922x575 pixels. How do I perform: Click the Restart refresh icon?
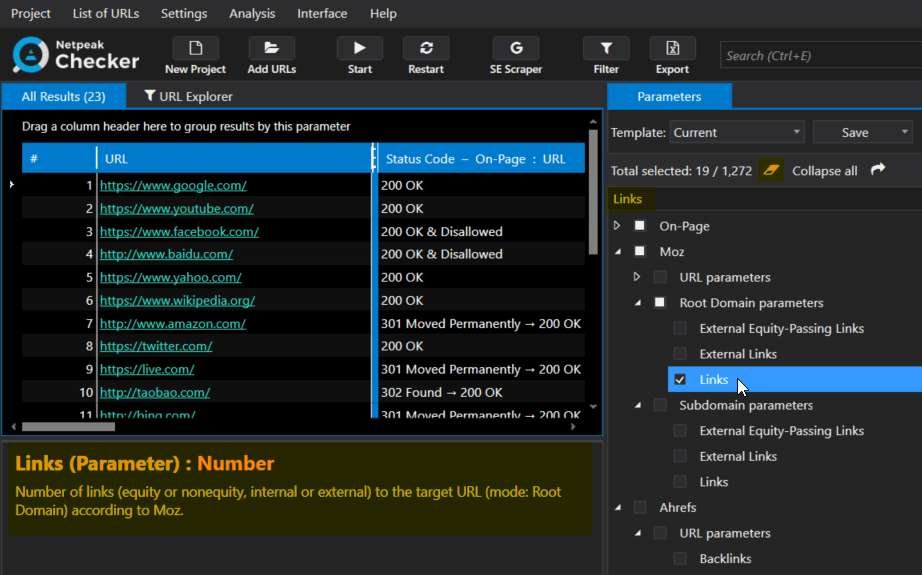(x=426, y=48)
